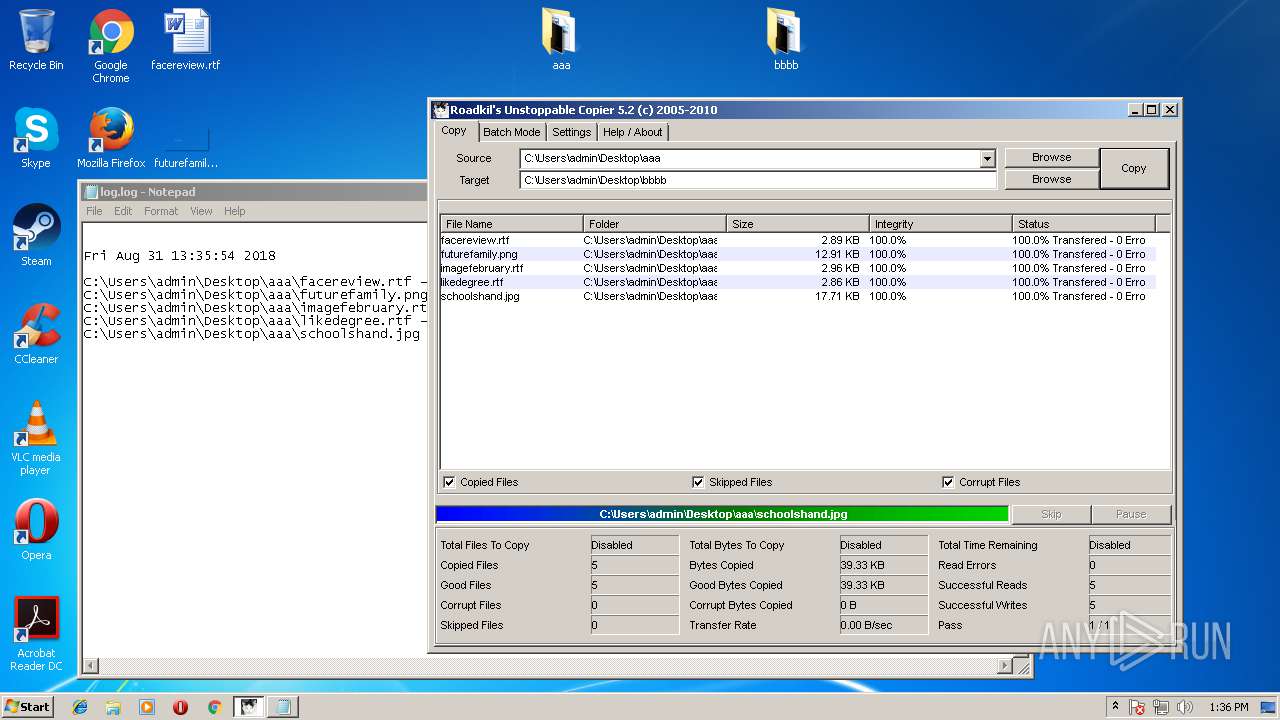Switch to Notepad taskbar item

tap(283, 707)
